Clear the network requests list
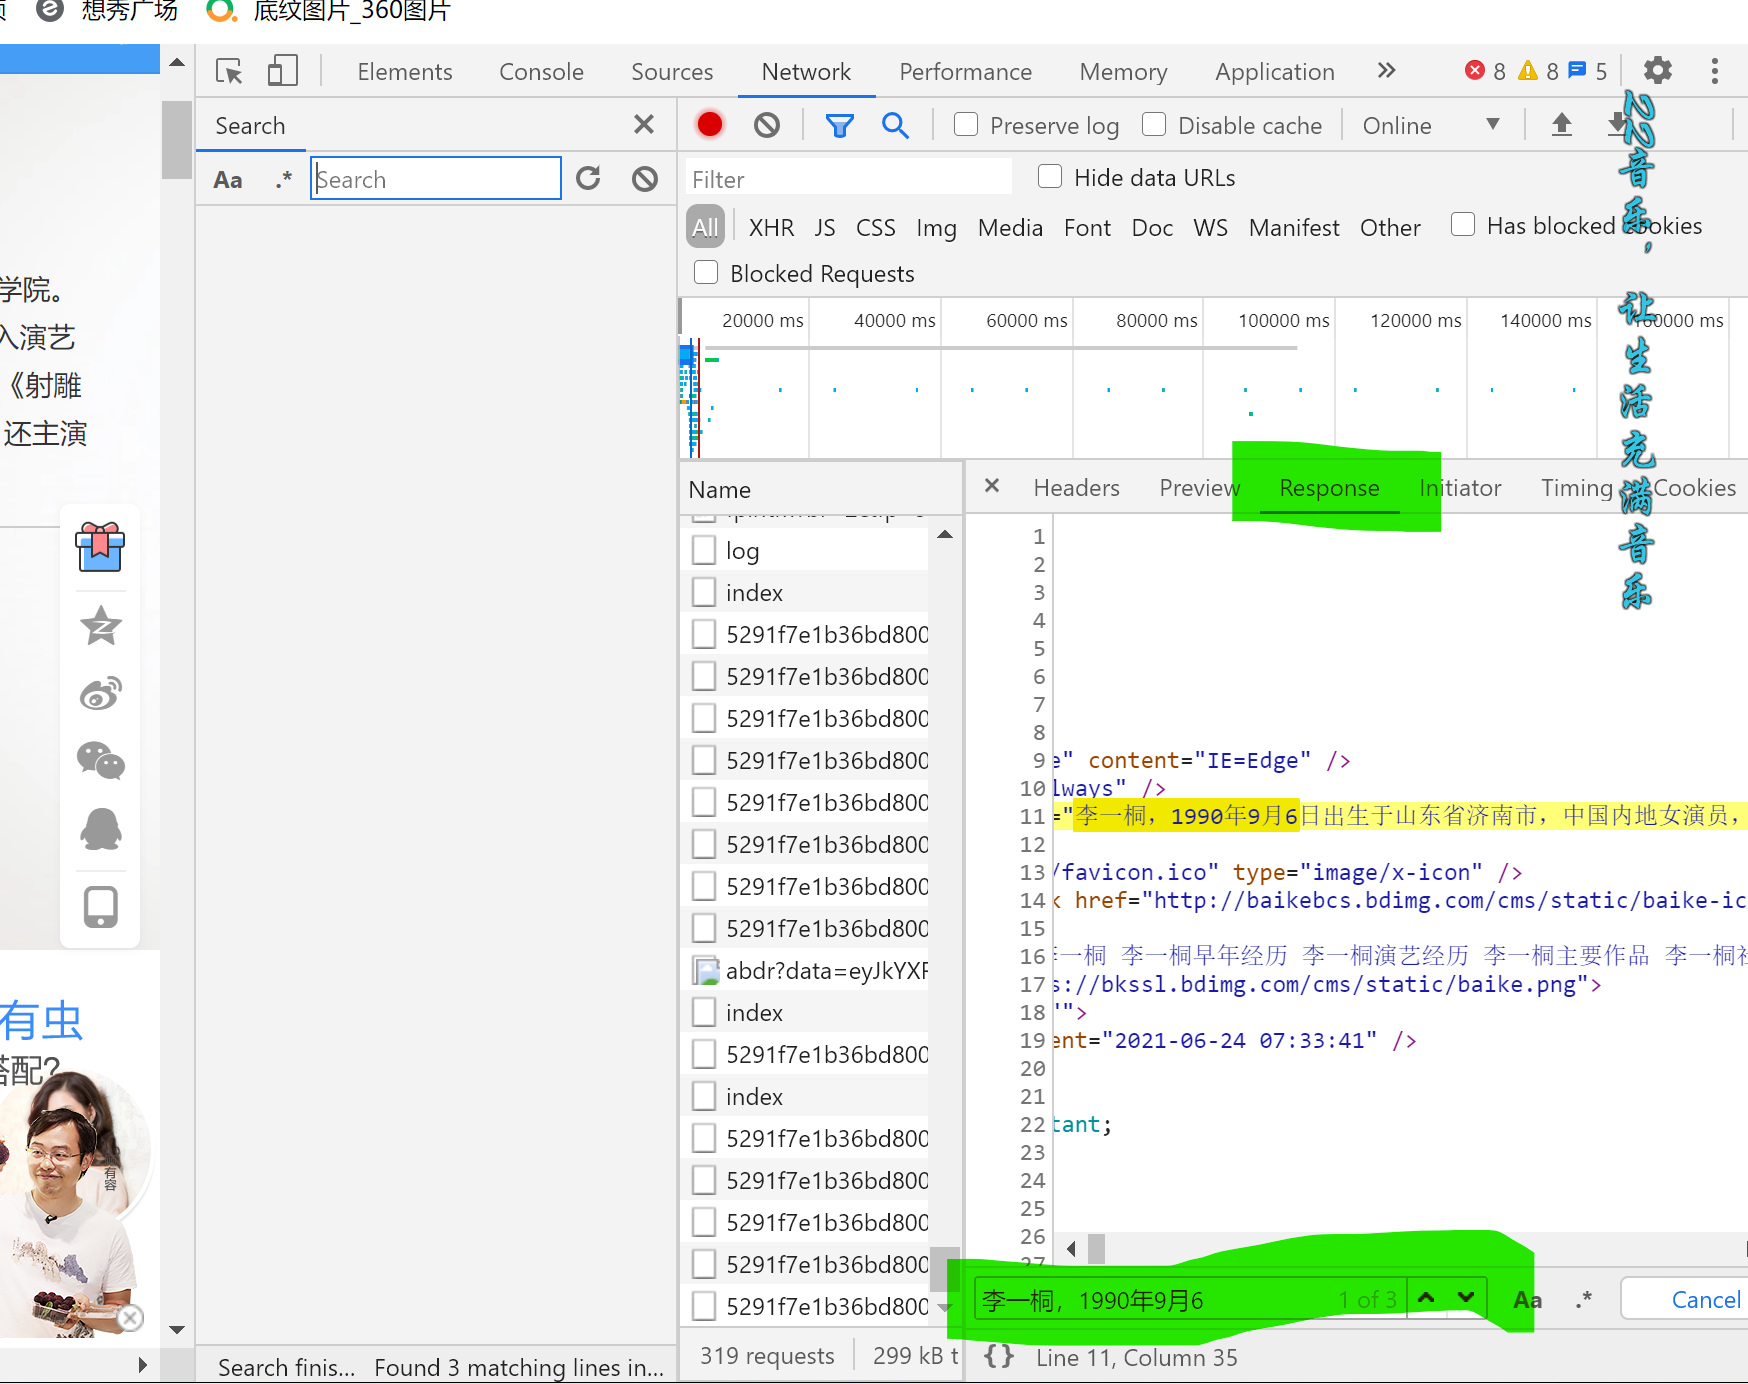This screenshot has height=1384, width=1748. pyautogui.click(x=766, y=124)
